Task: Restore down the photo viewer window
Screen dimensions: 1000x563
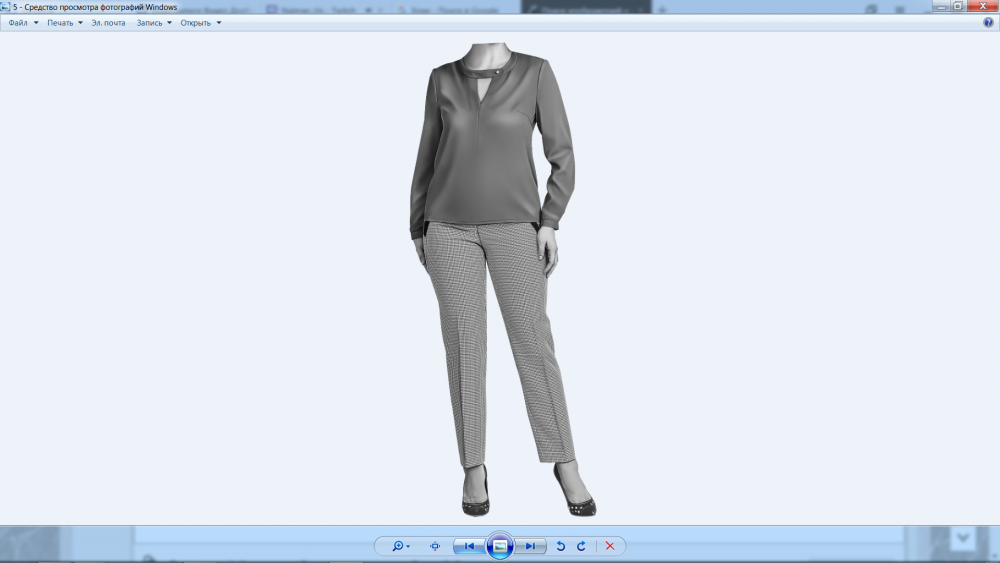Action: [x=958, y=6]
